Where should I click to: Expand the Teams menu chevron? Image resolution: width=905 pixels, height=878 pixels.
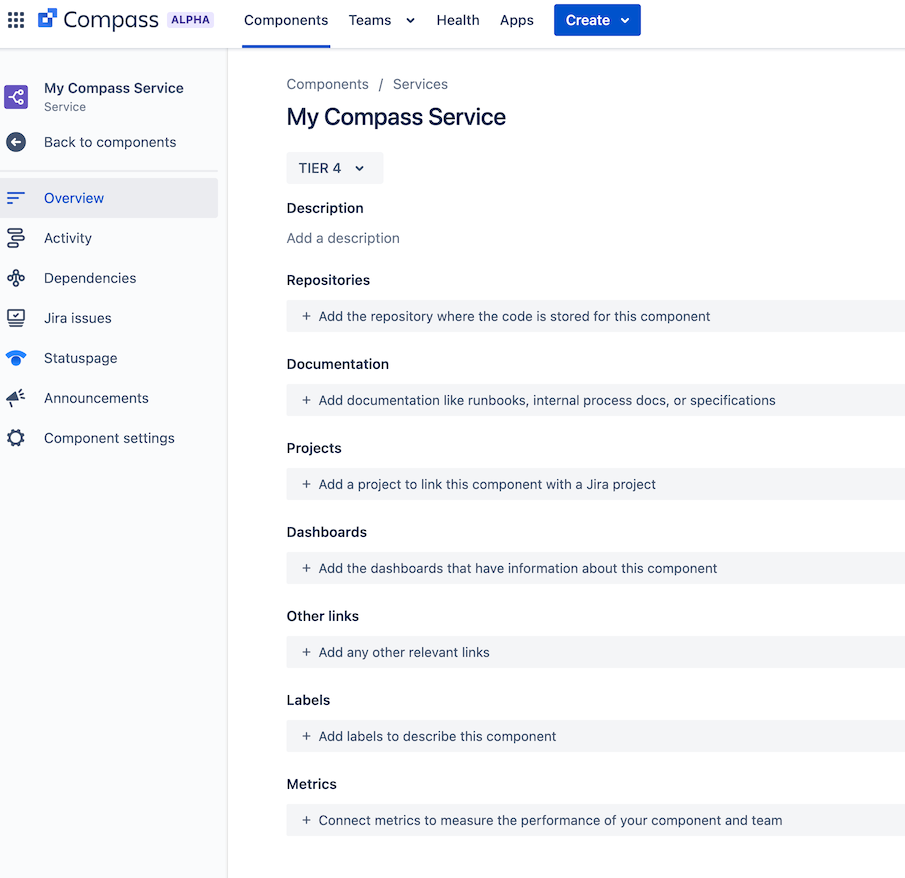pyautogui.click(x=410, y=21)
